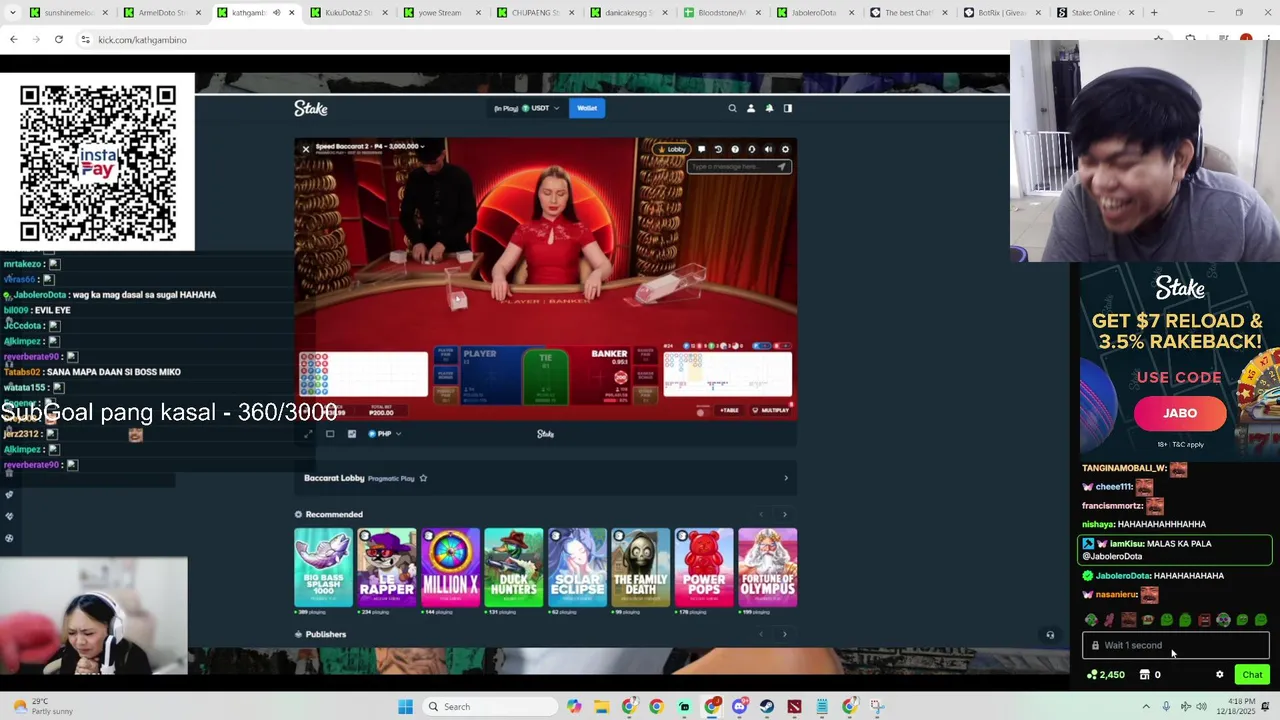Open the Stake site search icon

pyautogui.click(x=732, y=108)
